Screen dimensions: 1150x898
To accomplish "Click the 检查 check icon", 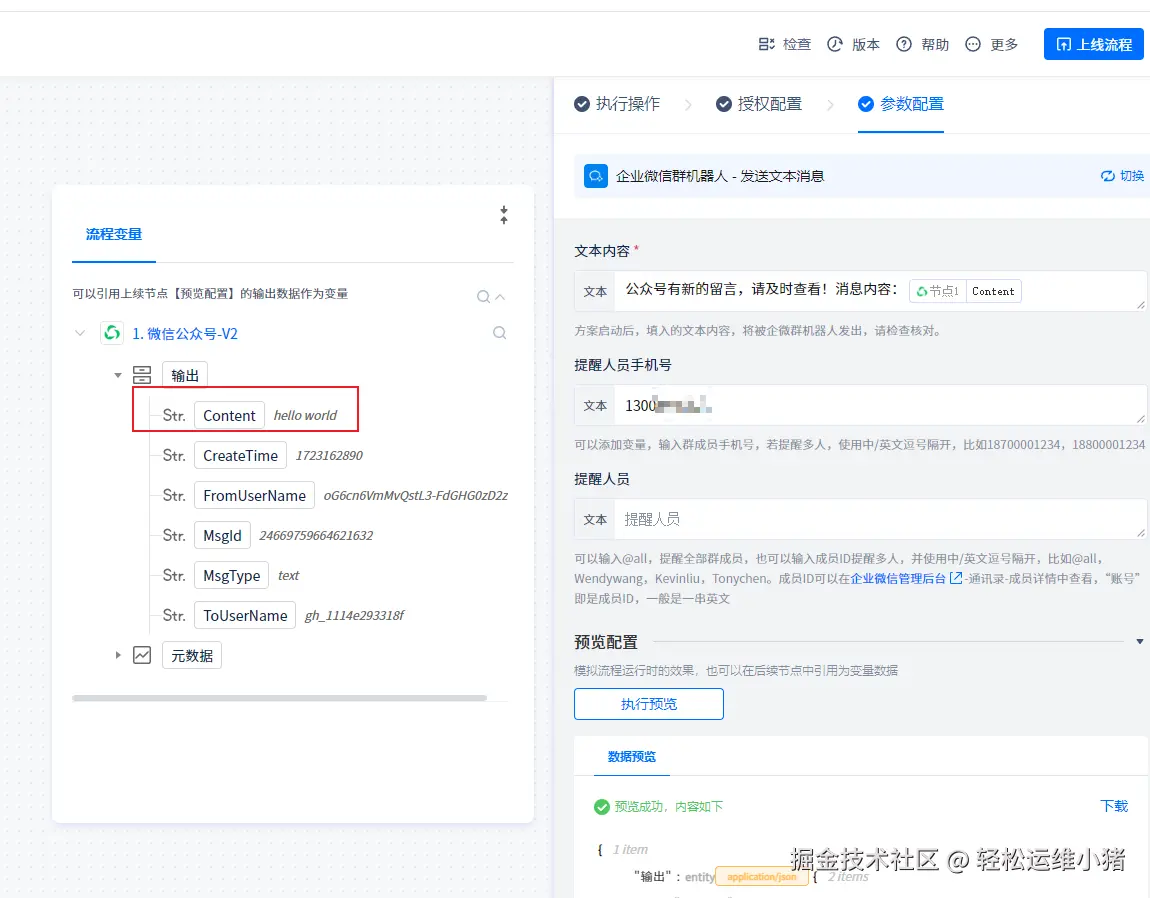I will point(766,44).
